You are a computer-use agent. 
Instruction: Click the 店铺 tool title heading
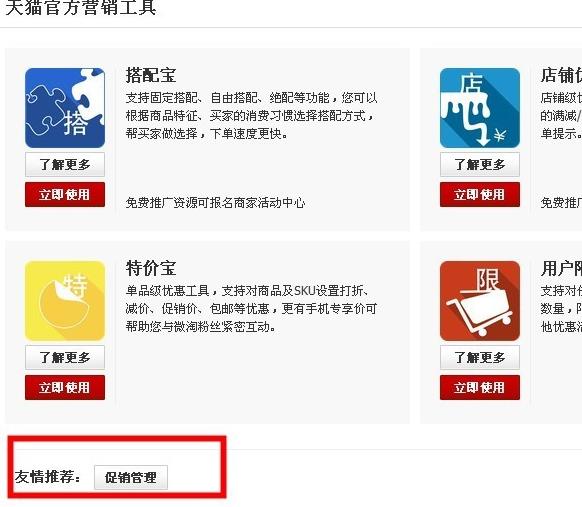[x=561, y=75]
